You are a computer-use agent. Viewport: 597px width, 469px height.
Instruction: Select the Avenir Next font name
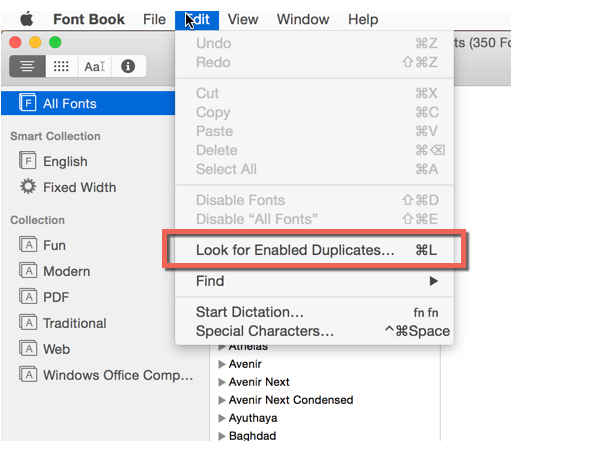(x=259, y=382)
